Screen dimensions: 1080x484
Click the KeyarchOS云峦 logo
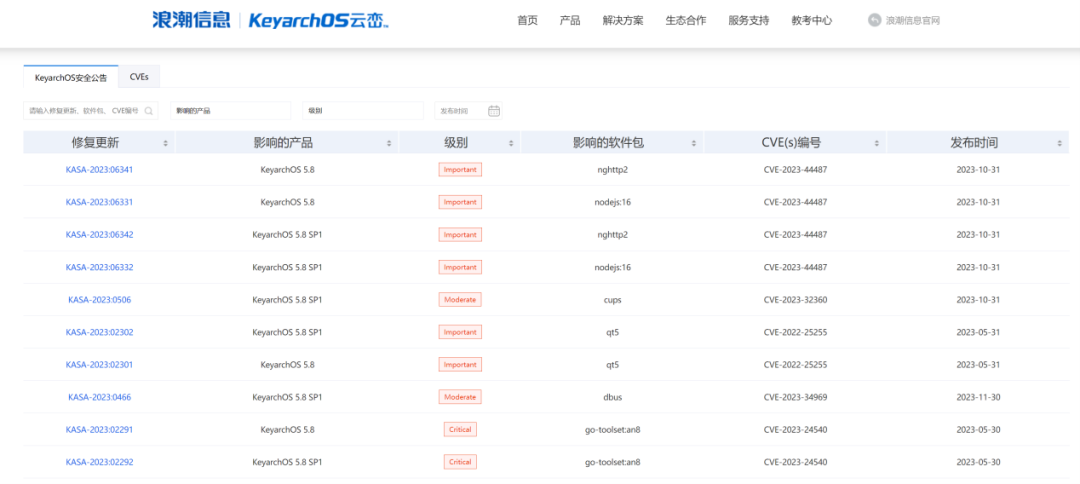(x=319, y=21)
